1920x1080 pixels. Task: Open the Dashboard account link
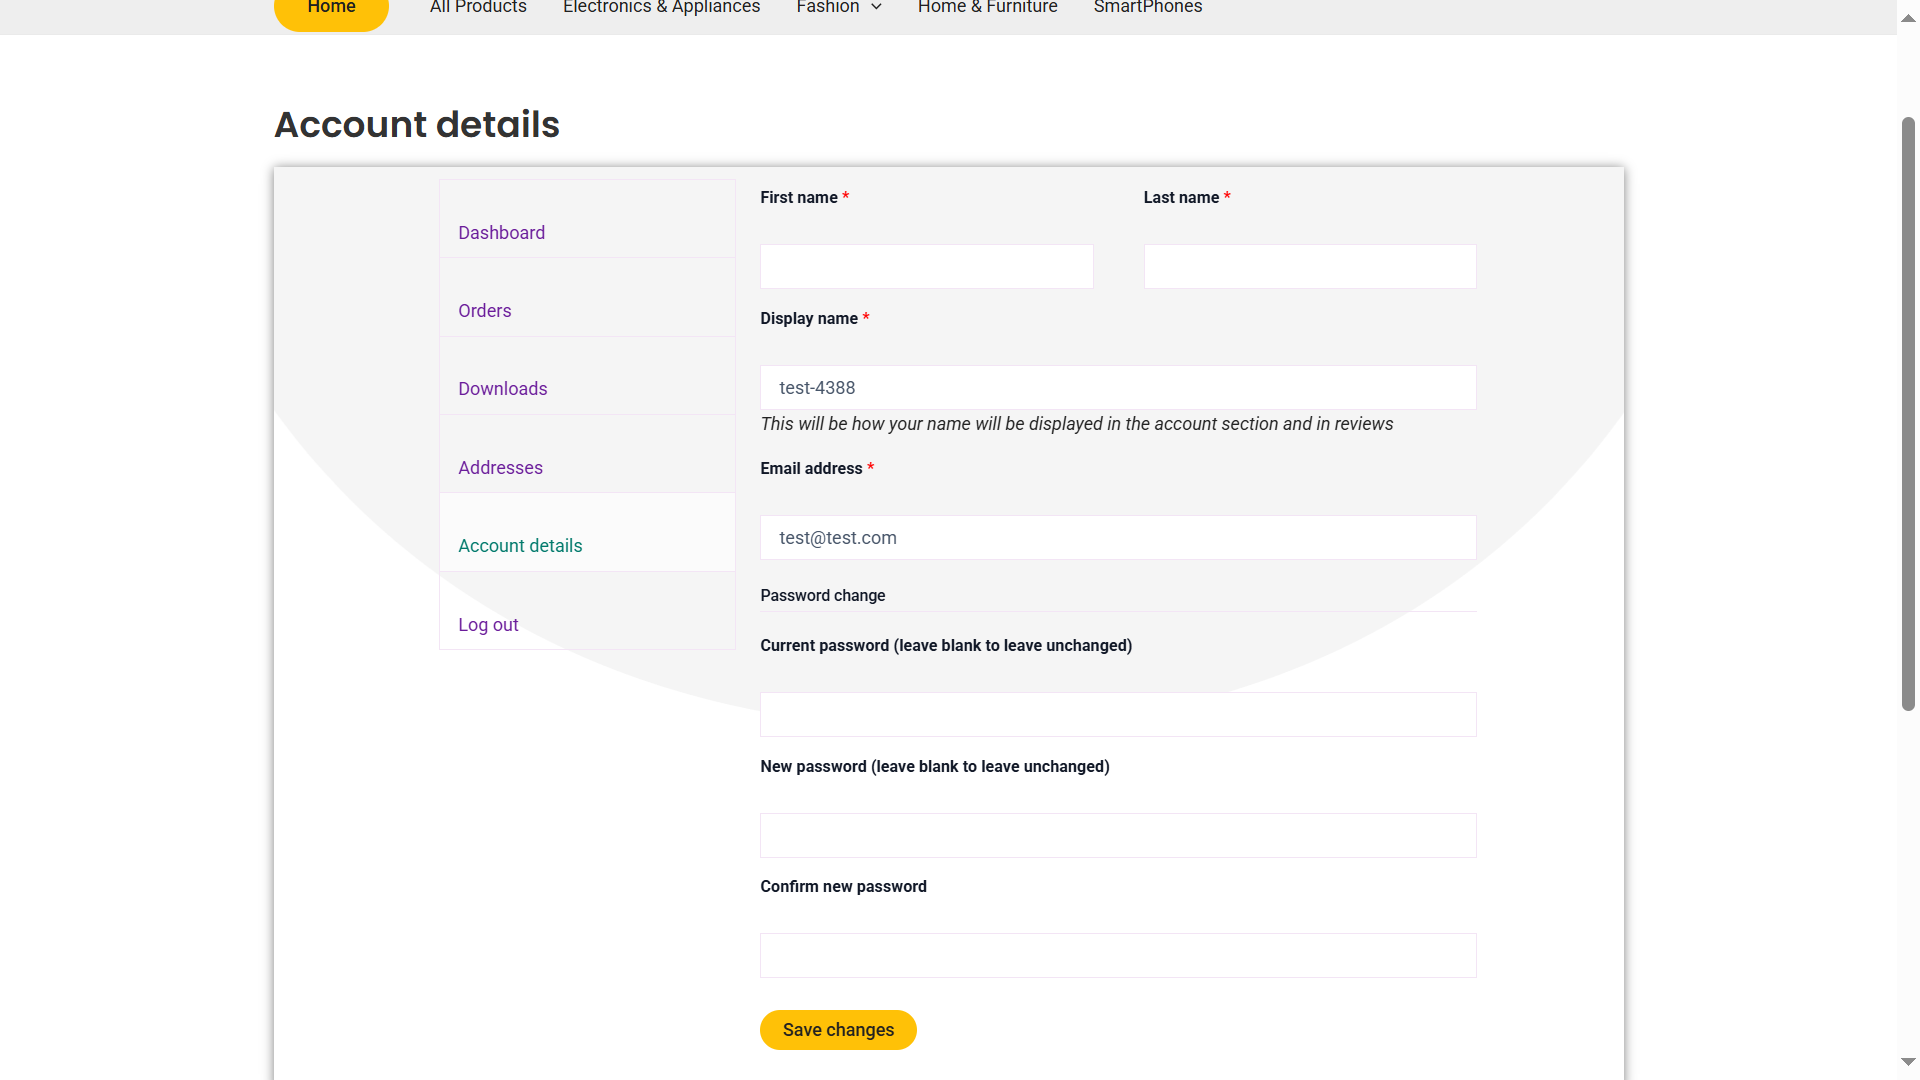click(x=501, y=233)
